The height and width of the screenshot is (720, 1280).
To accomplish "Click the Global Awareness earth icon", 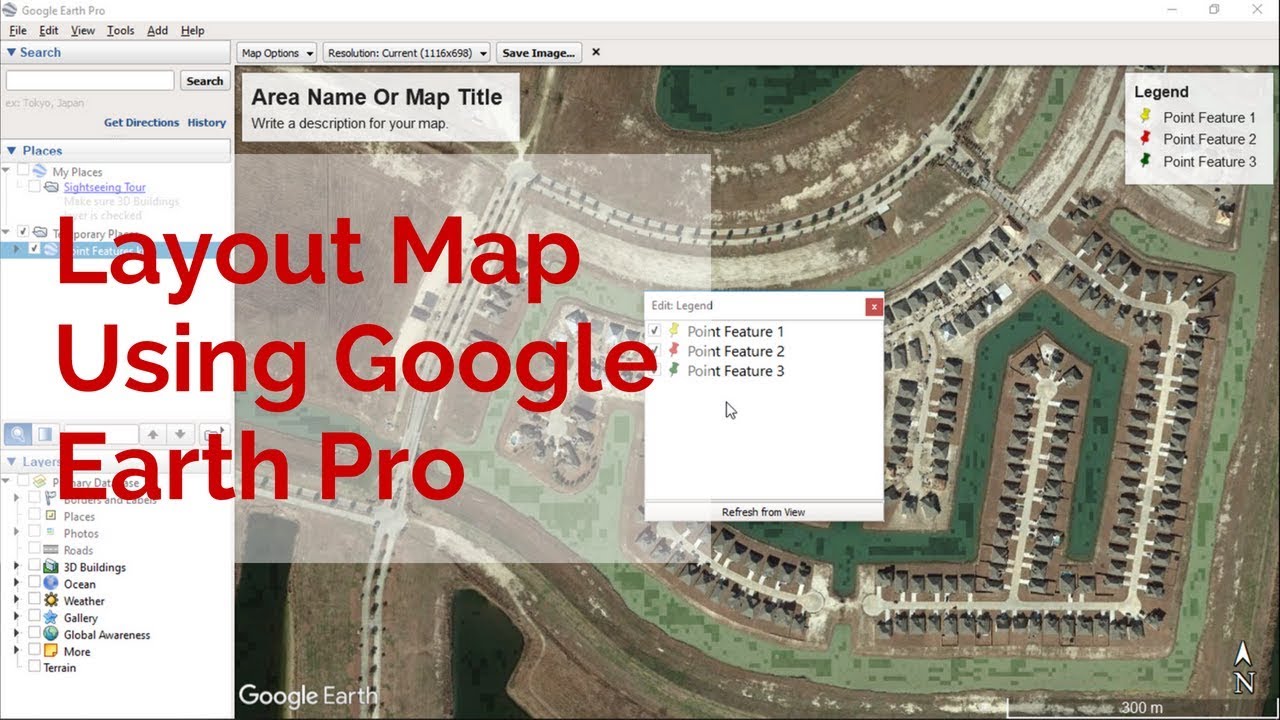I will tap(51, 634).
